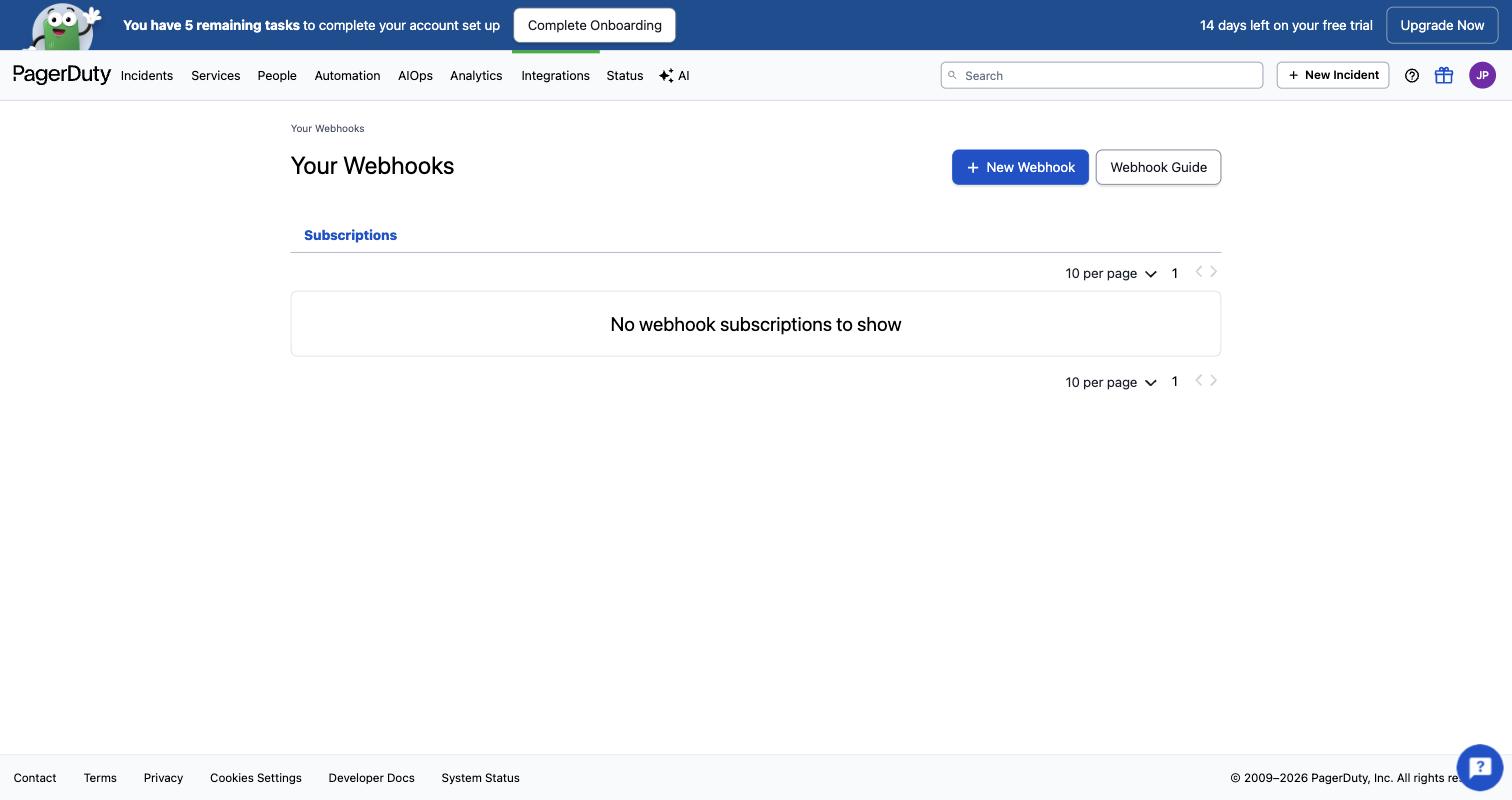Go to next page in bottom pagination
The height and width of the screenshot is (800, 1512).
tap(1214, 381)
